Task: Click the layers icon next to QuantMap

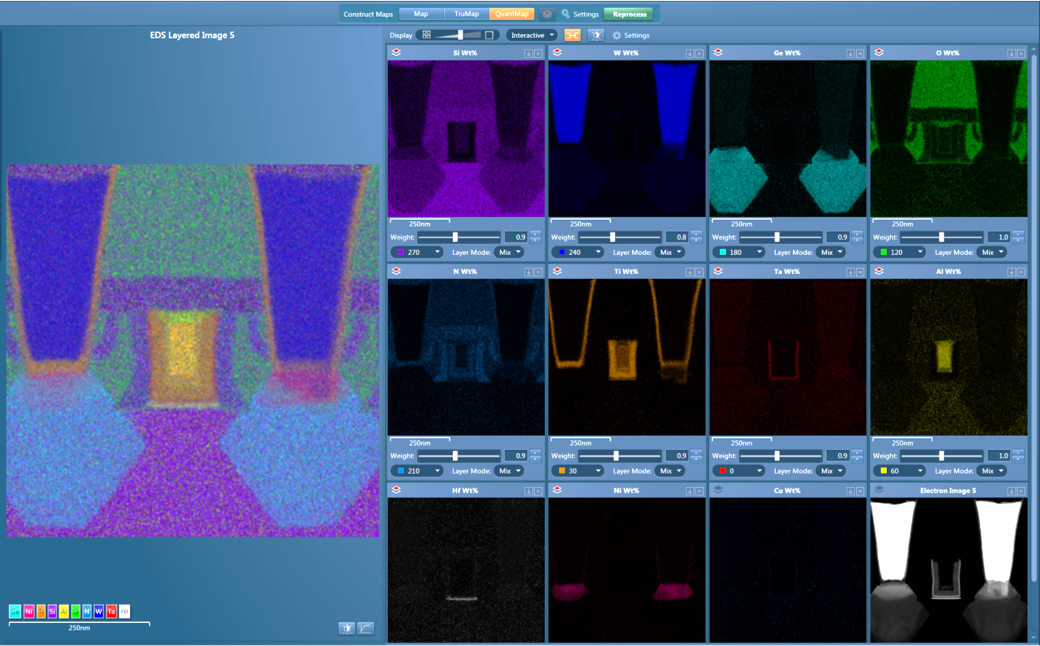Action: tap(547, 14)
